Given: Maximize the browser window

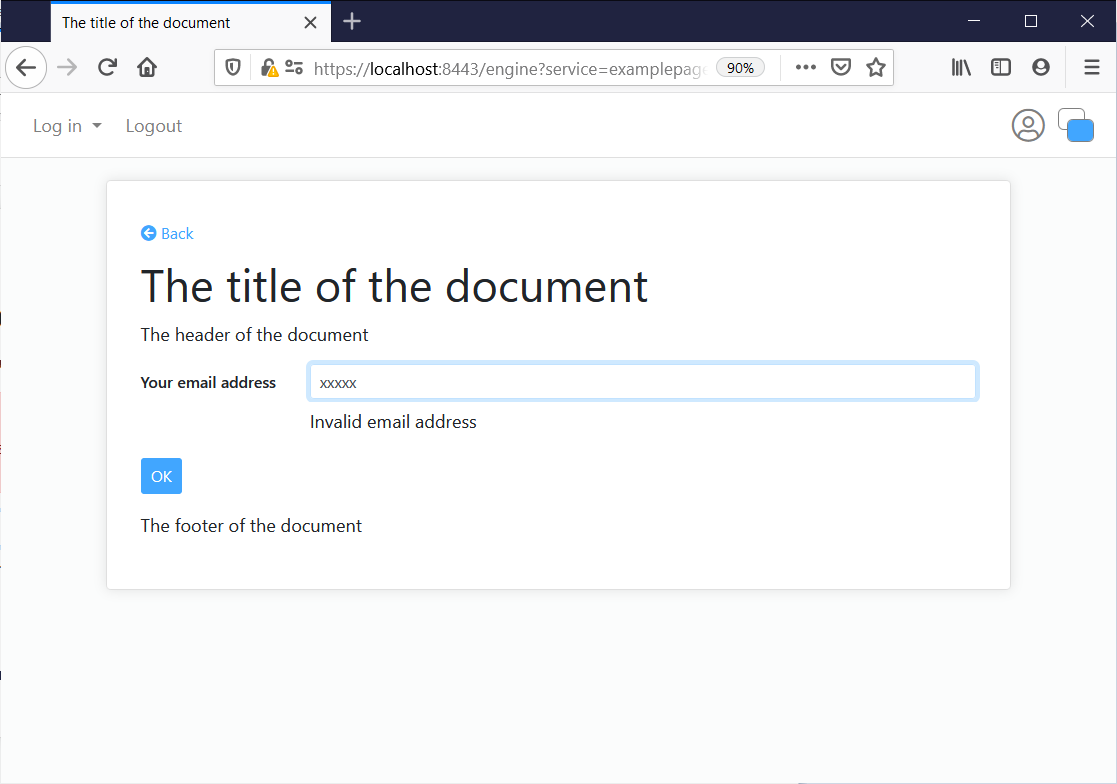Looking at the screenshot, I should coord(1031,21).
